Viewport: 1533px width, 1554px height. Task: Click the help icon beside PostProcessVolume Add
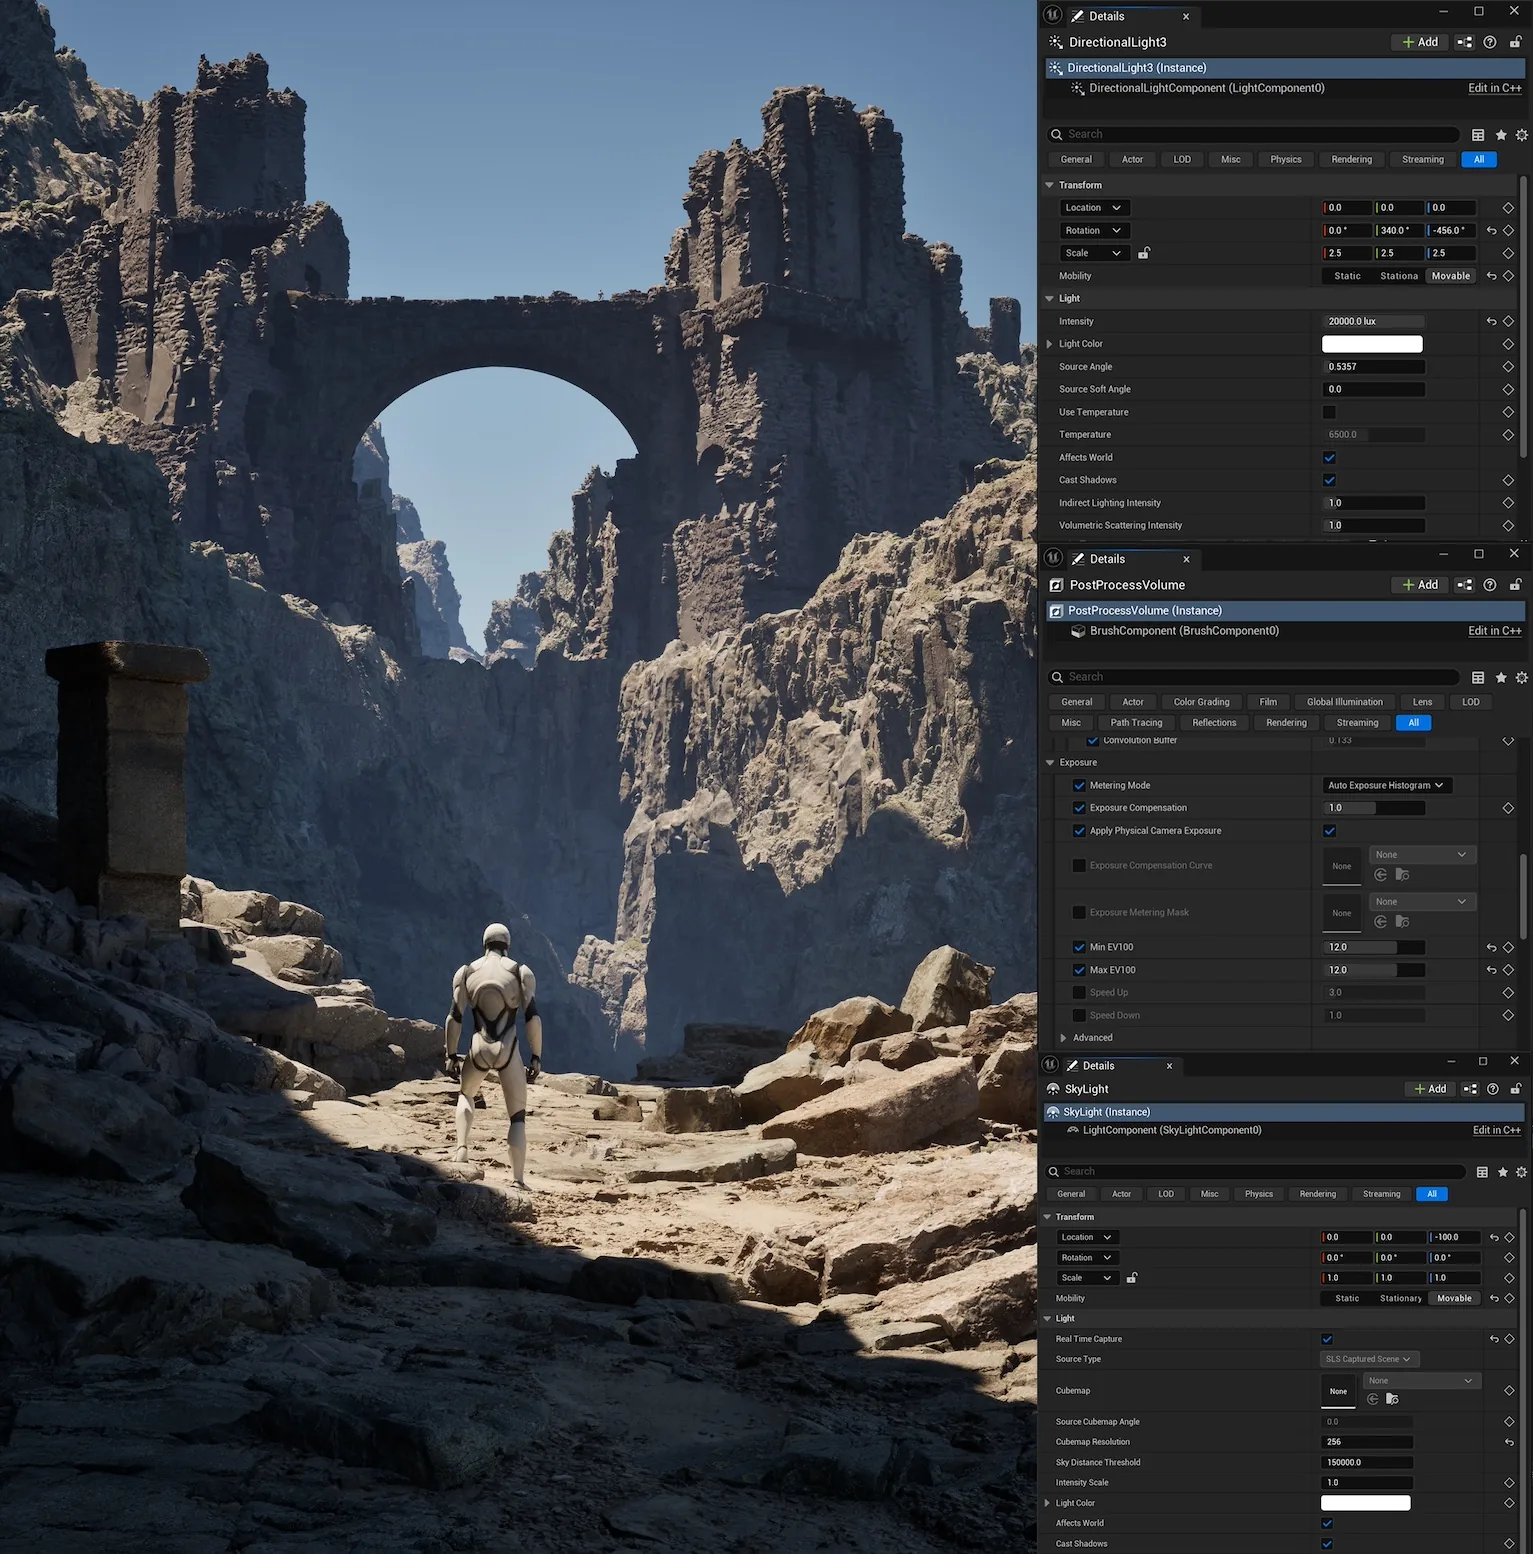[x=1490, y=585]
